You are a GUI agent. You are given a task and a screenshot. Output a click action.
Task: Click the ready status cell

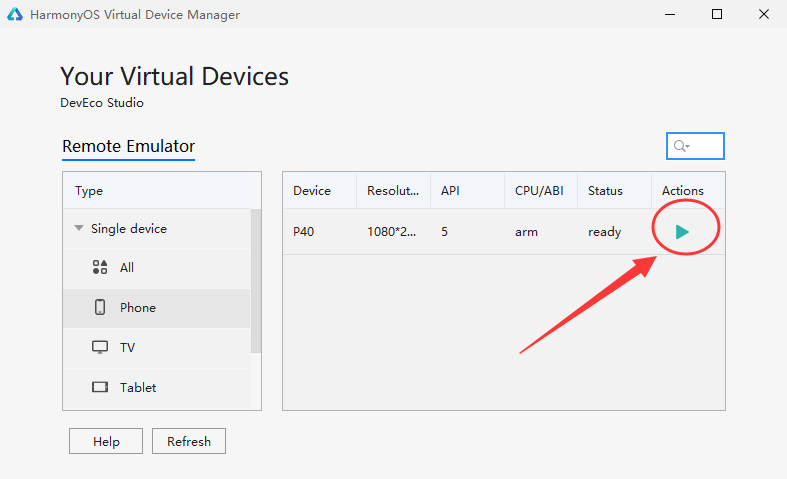click(x=605, y=232)
